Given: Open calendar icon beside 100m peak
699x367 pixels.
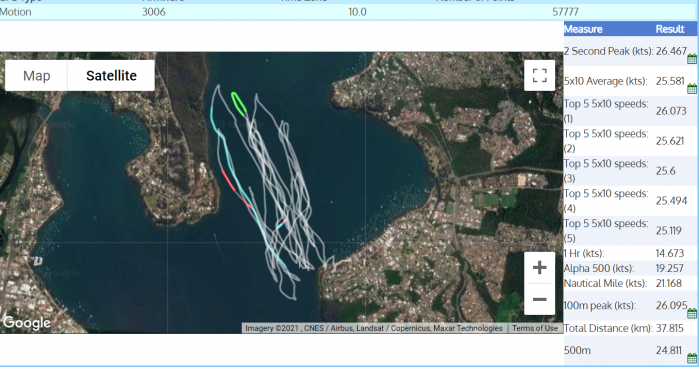Looking at the screenshot, I should click(x=692, y=313).
